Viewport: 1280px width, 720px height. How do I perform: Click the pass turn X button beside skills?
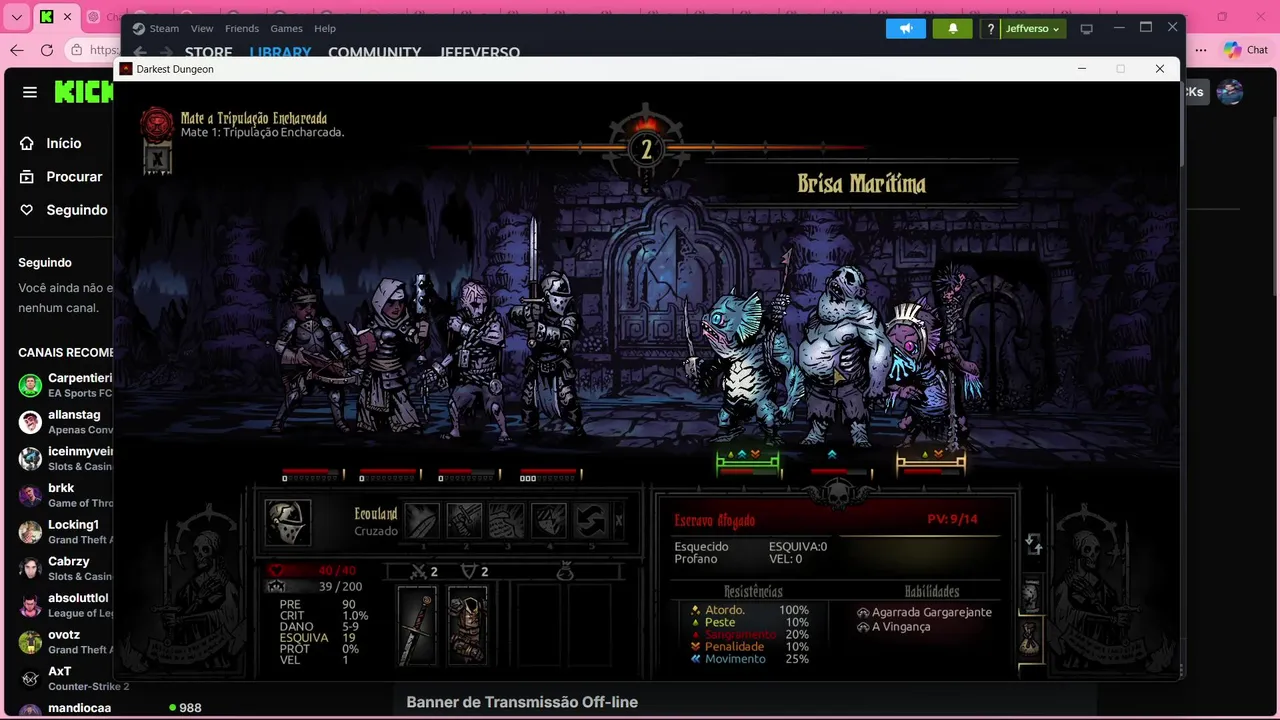(619, 521)
